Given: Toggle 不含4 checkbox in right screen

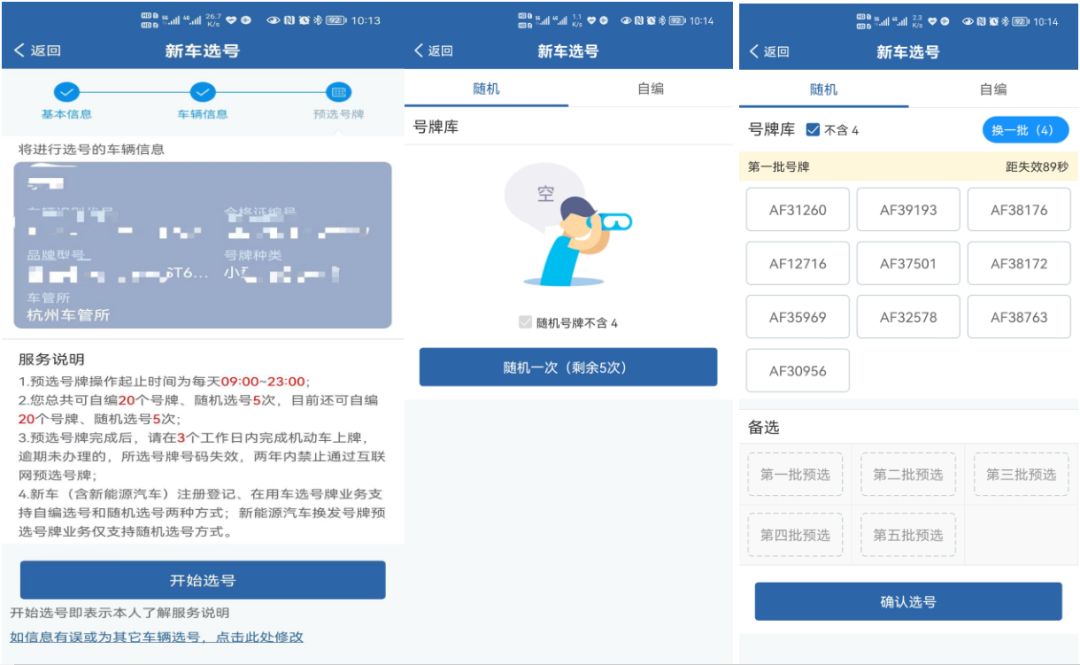Looking at the screenshot, I should pos(813,130).
